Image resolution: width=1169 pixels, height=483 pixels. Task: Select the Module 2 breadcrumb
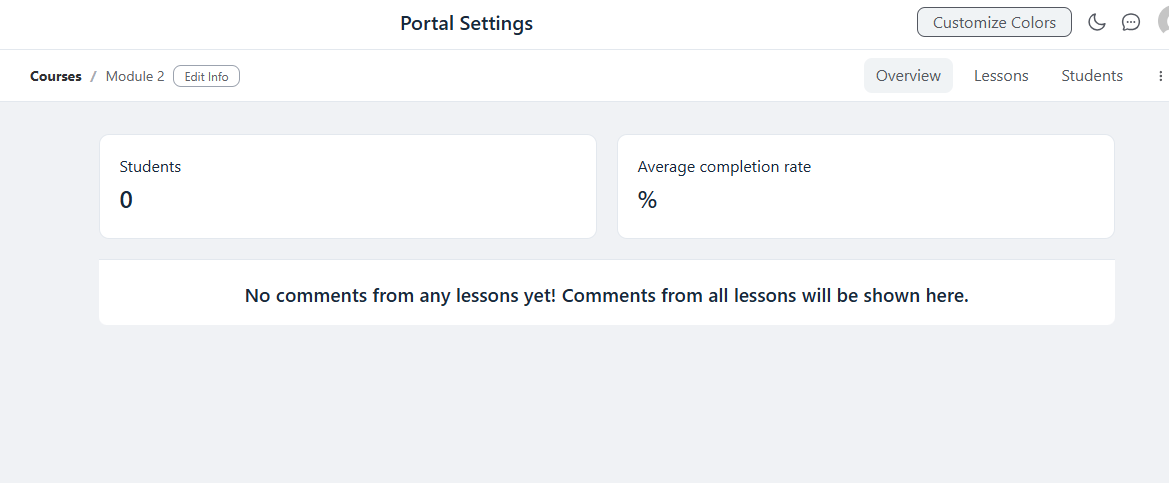(135, 76)
